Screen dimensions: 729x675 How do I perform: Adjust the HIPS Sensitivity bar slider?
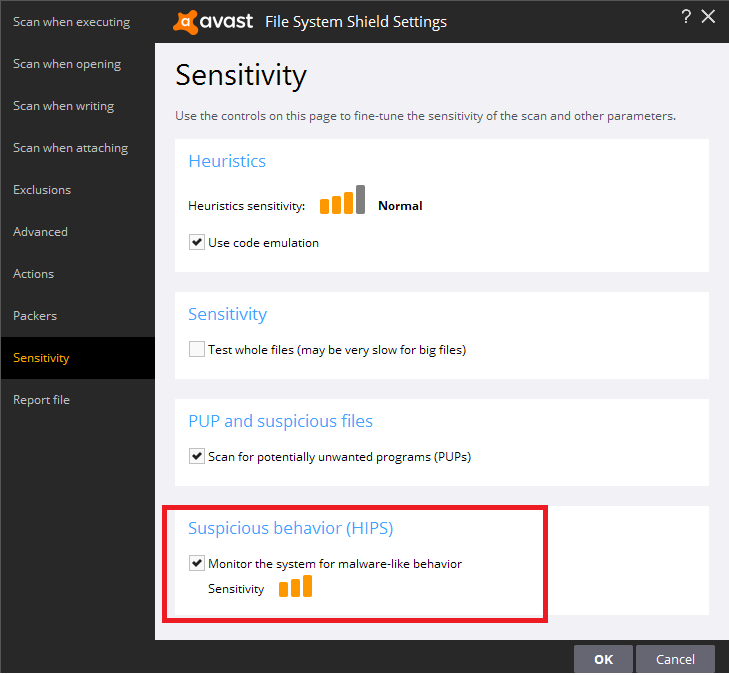[x=295, y=587]
